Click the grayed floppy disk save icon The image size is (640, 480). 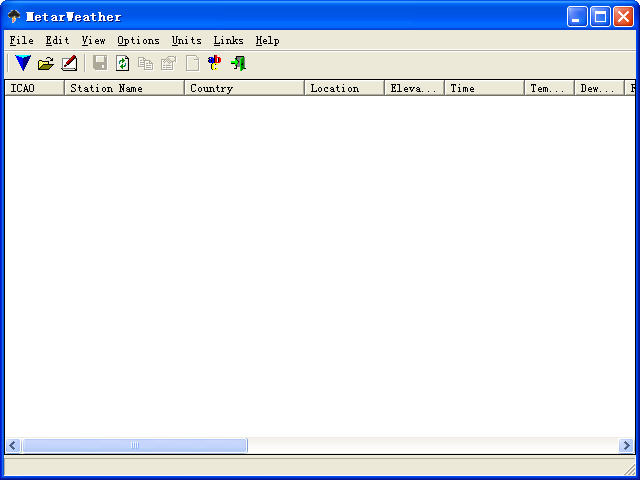[100, 63]
